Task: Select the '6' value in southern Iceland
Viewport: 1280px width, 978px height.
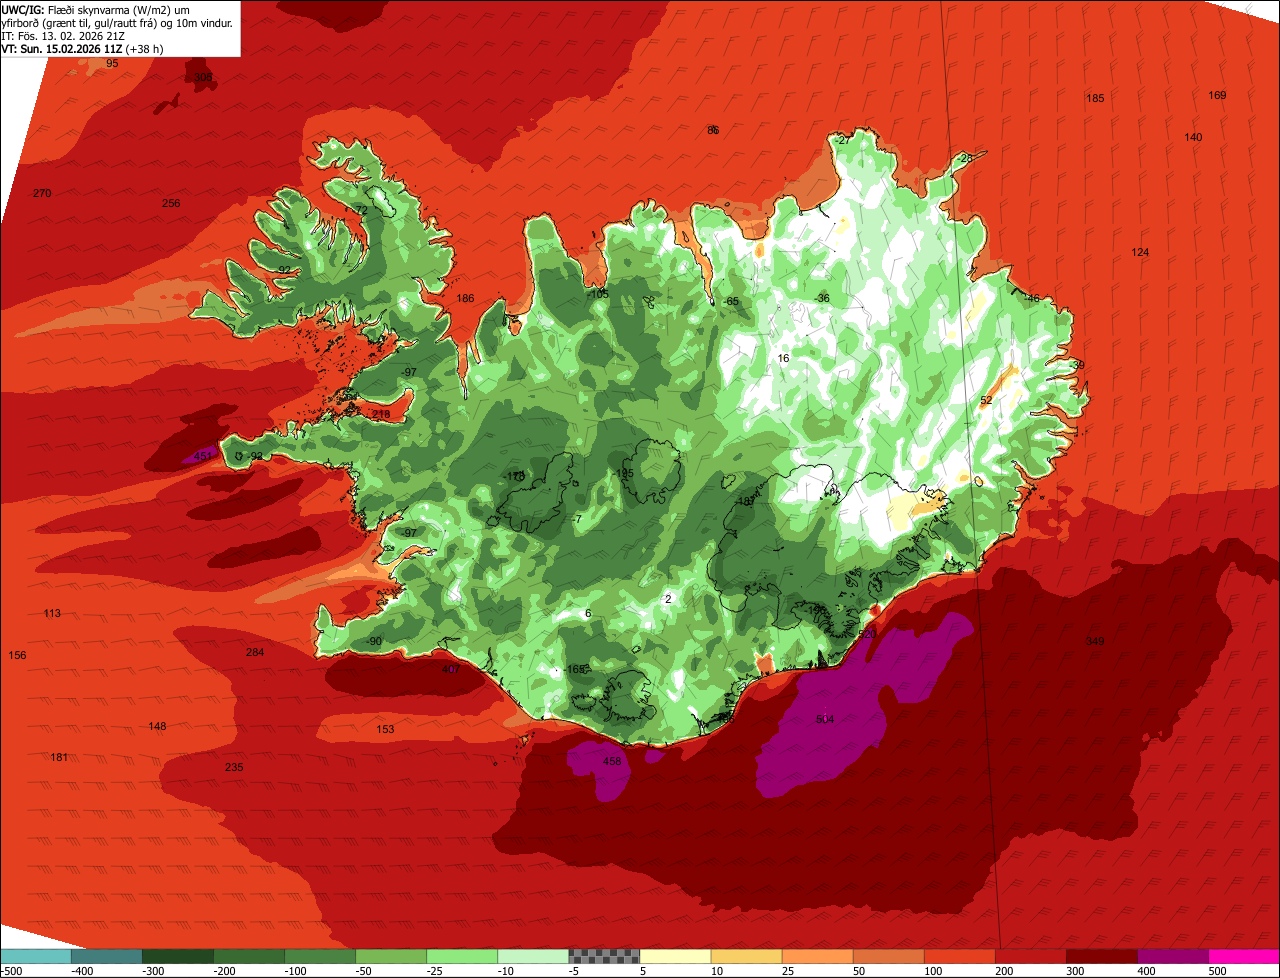Action: point(588,613)
